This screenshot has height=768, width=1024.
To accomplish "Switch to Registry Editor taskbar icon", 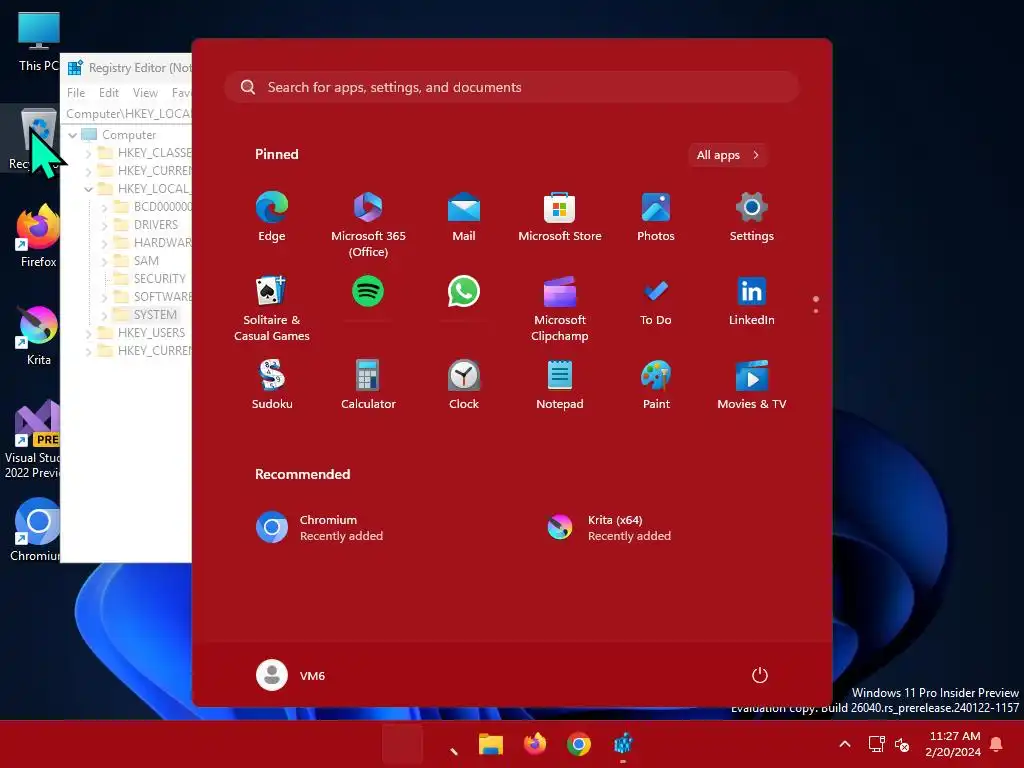I will pyautogui.click(x=623, y=744).
